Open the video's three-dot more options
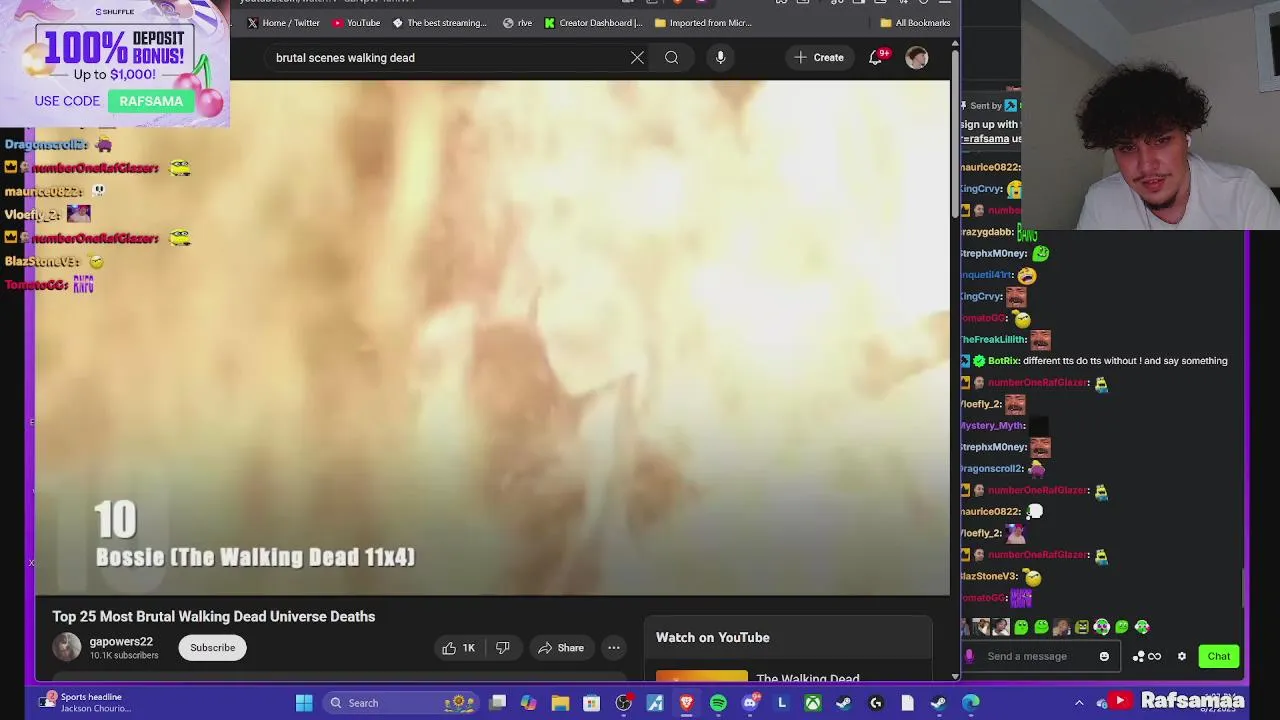Viewport: 1280px width, 720px height. pos(614,648)
